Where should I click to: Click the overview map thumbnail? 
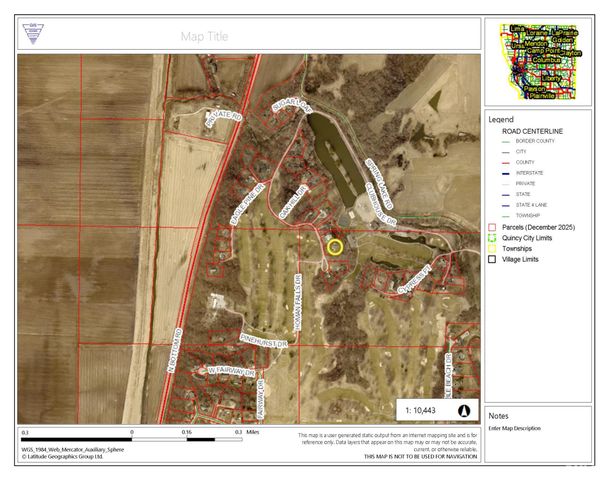point(542,62)
